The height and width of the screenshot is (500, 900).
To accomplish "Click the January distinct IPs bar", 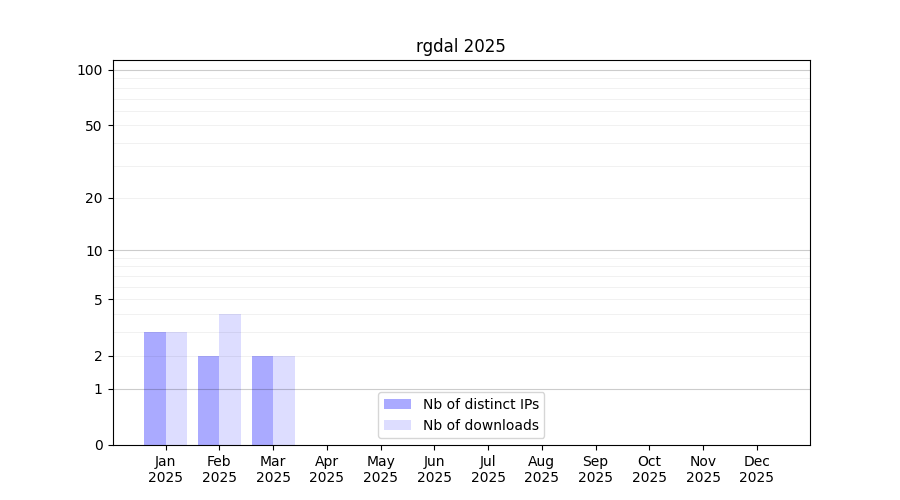I will [155, 388].
